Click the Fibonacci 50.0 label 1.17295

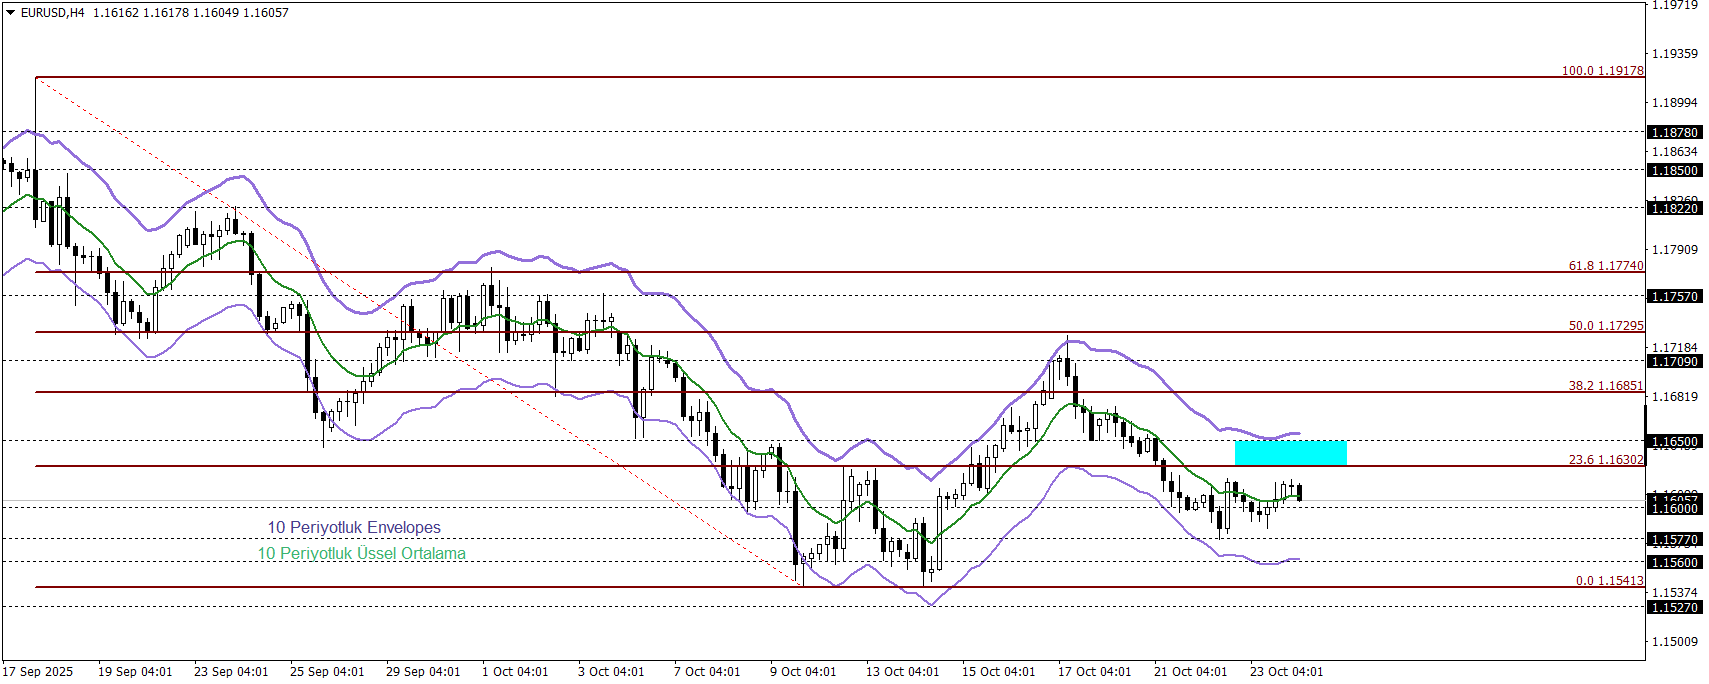point(1605,326)
